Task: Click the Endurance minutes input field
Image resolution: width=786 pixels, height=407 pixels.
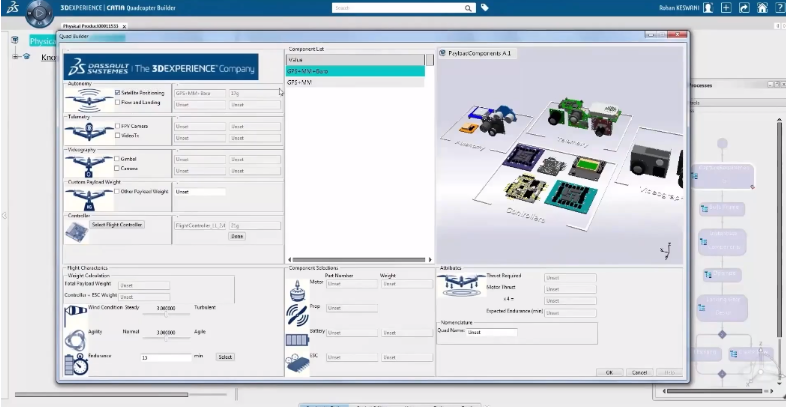Action: click(166, 358)
